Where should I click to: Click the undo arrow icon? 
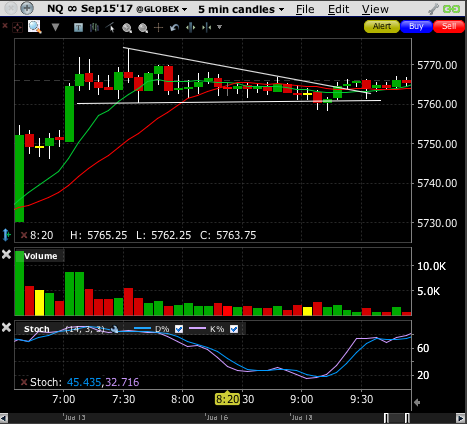tap(174, 27)
